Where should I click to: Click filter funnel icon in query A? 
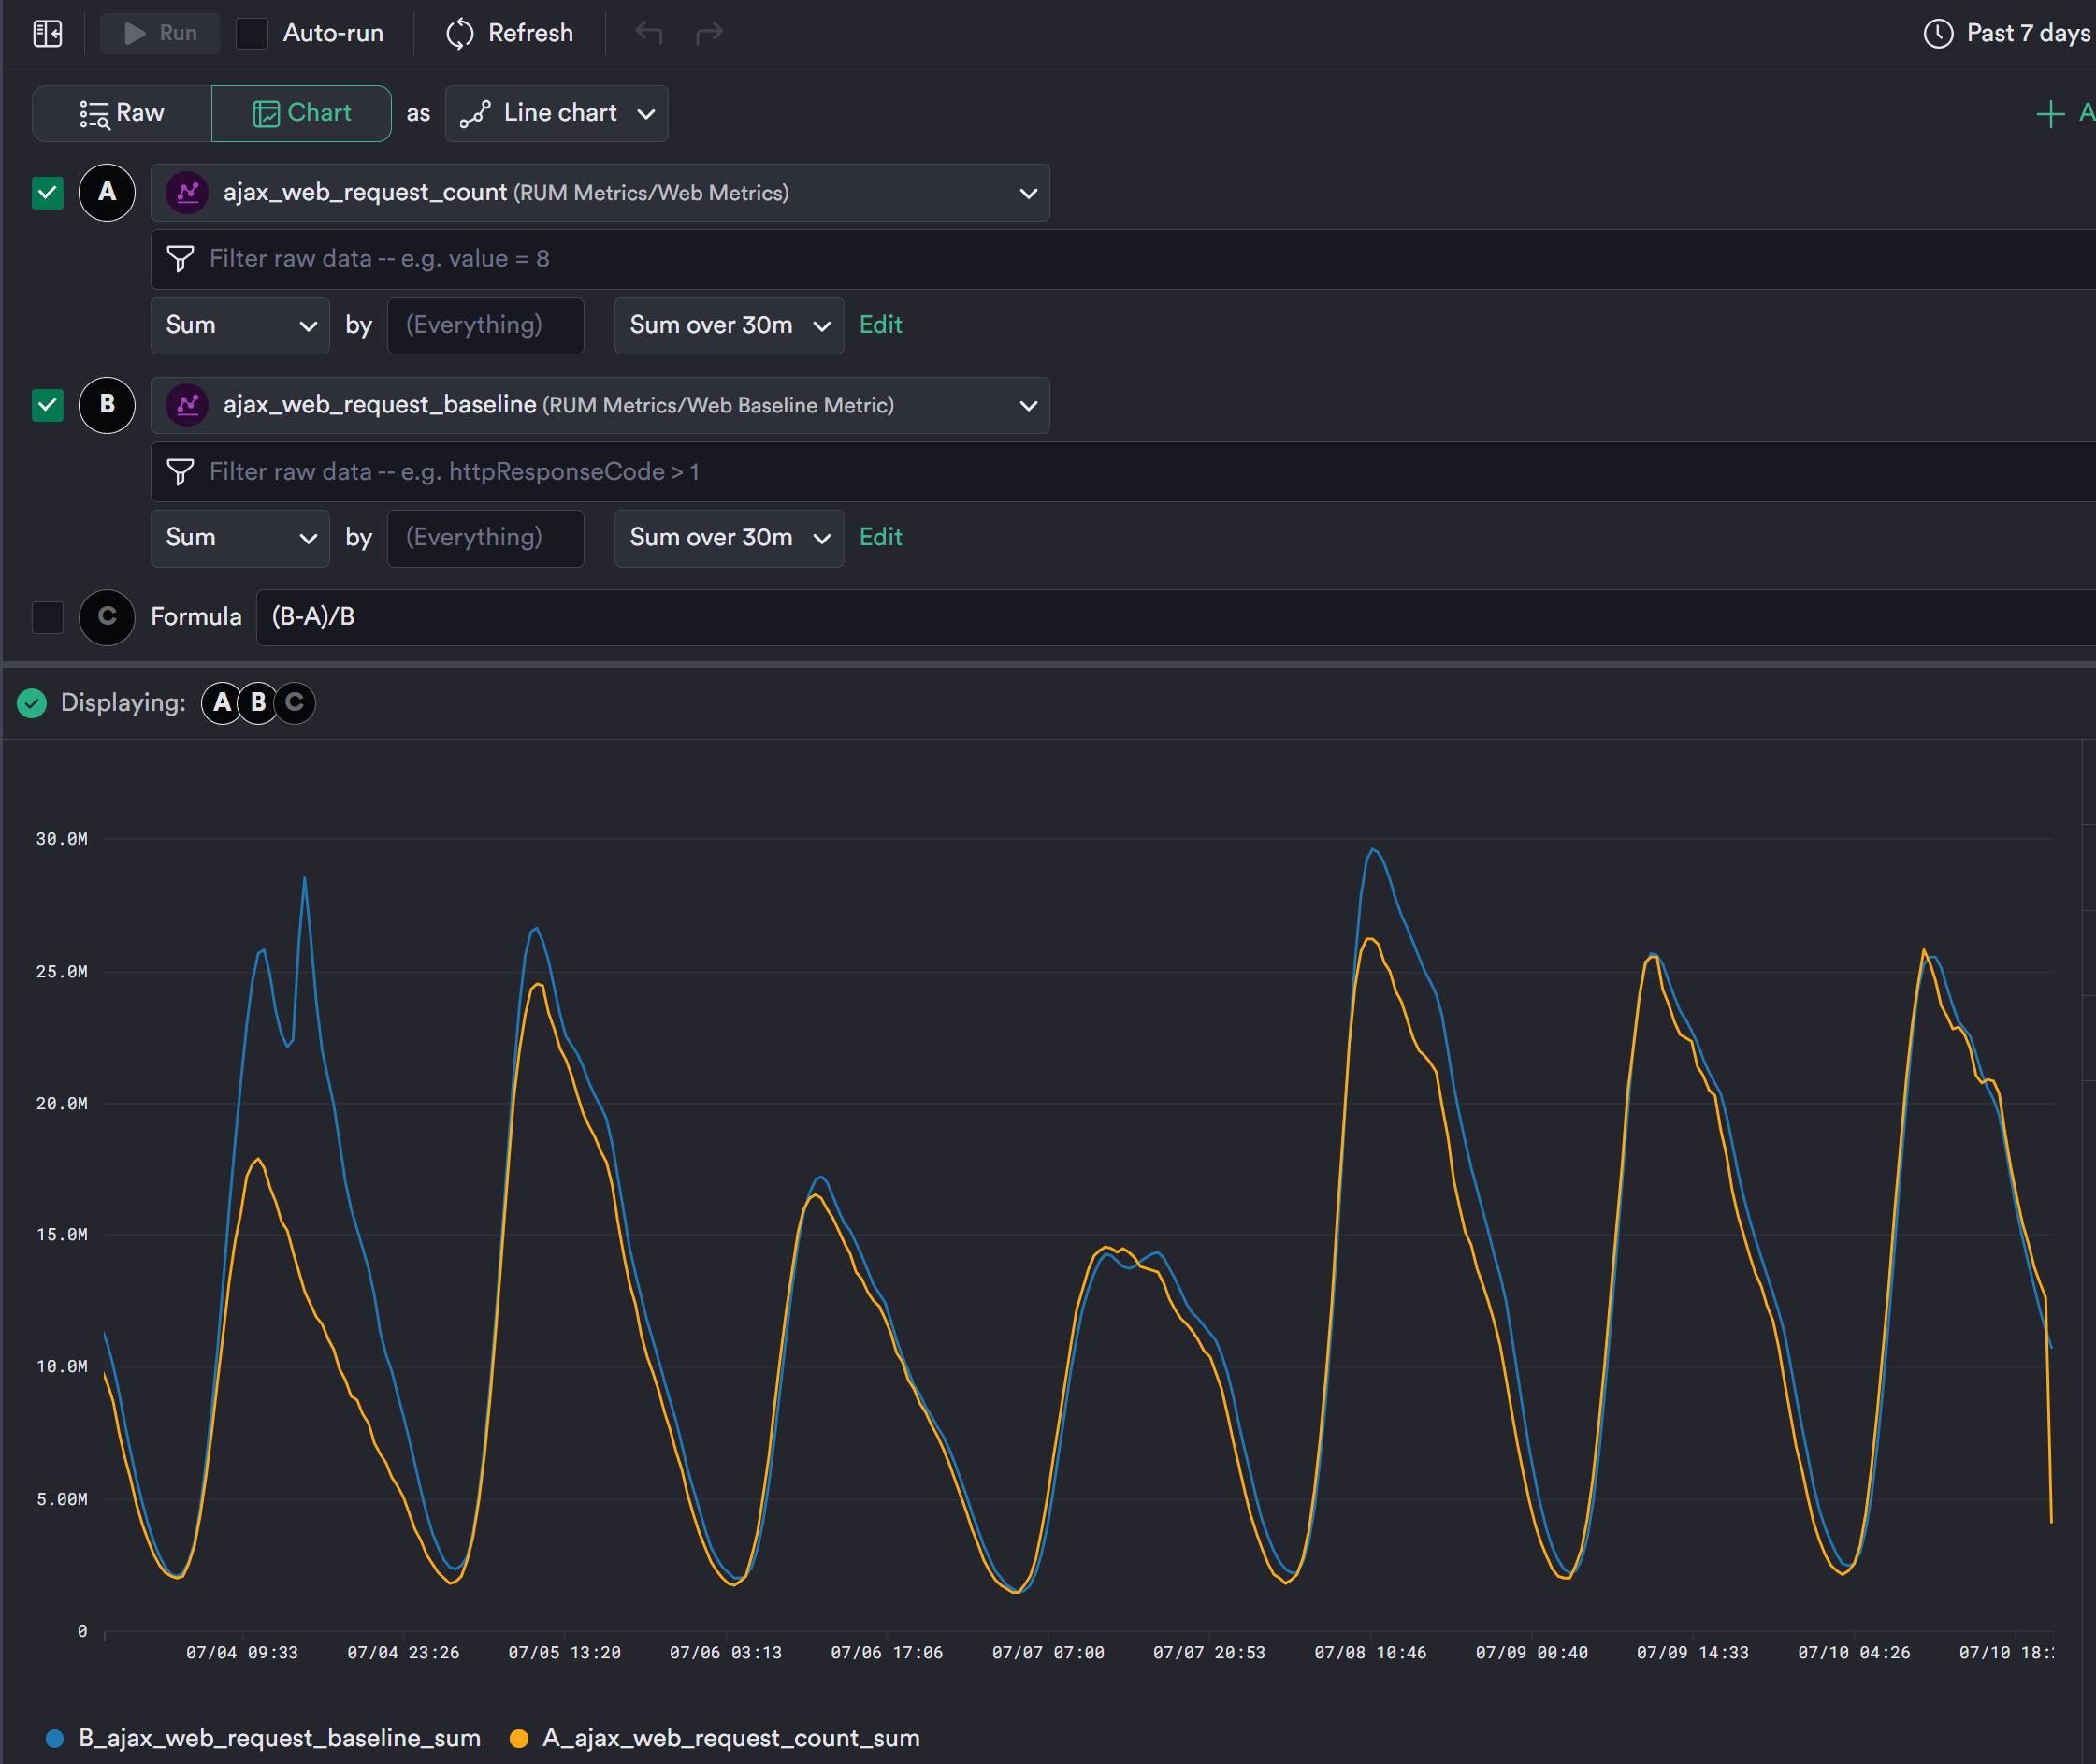(180, 259)
